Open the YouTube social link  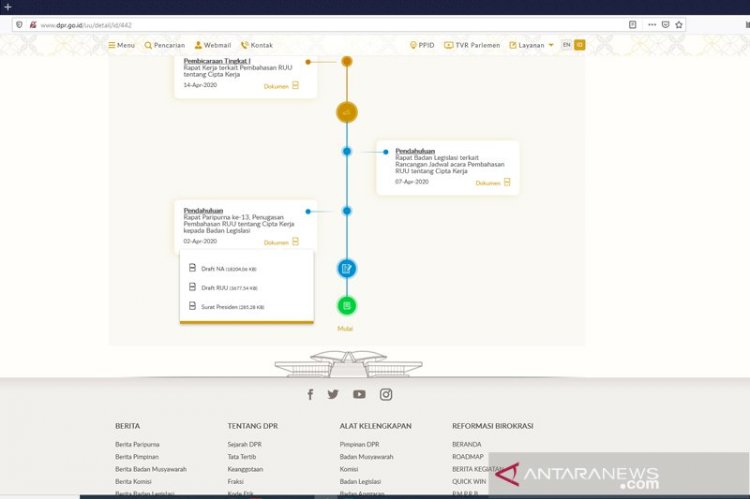tap(359, 394)
